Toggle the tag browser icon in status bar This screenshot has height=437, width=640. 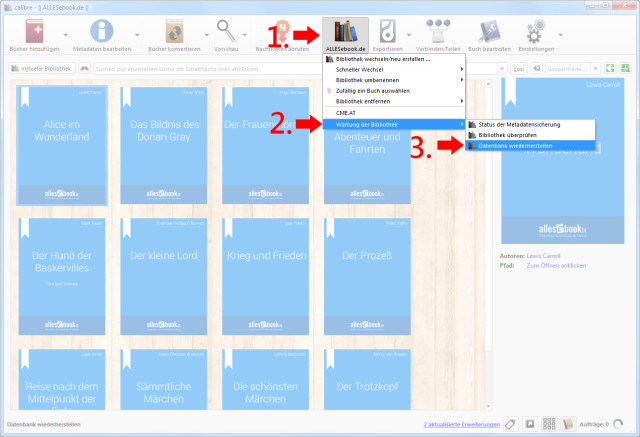tap(510, 424)
